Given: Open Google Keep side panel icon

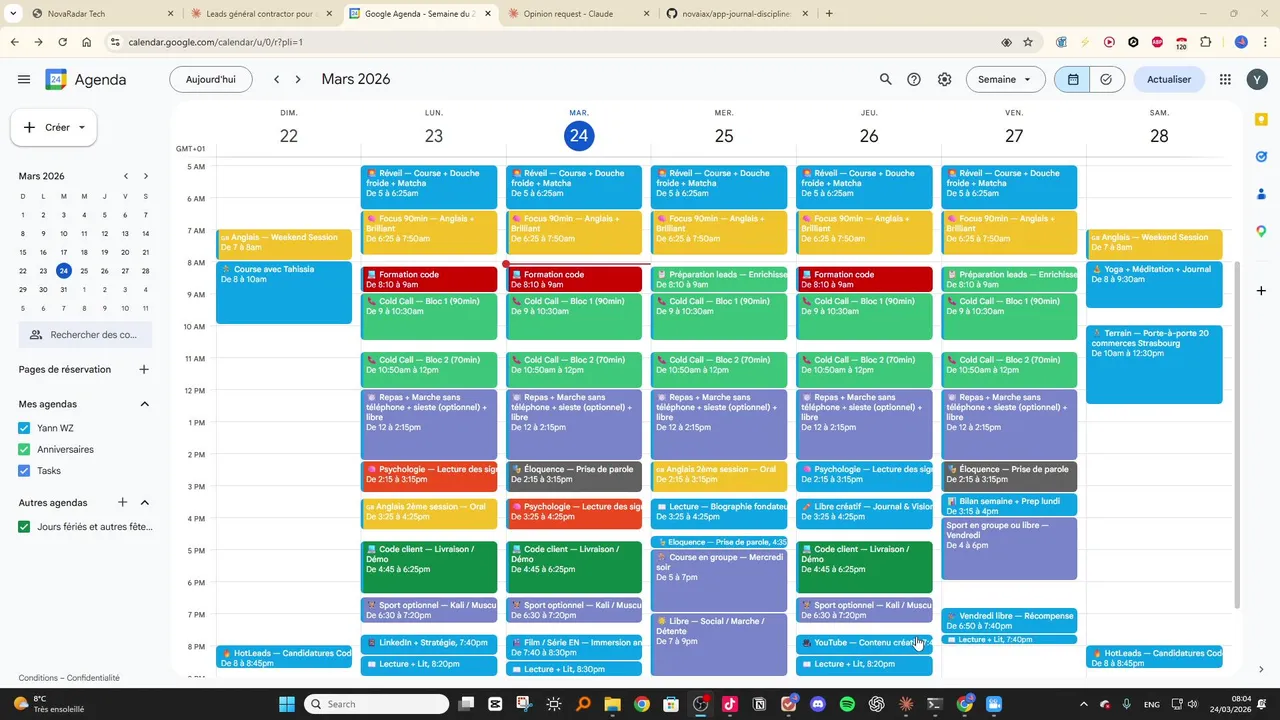Looking at the screenshot, I should pos(1261,119).
